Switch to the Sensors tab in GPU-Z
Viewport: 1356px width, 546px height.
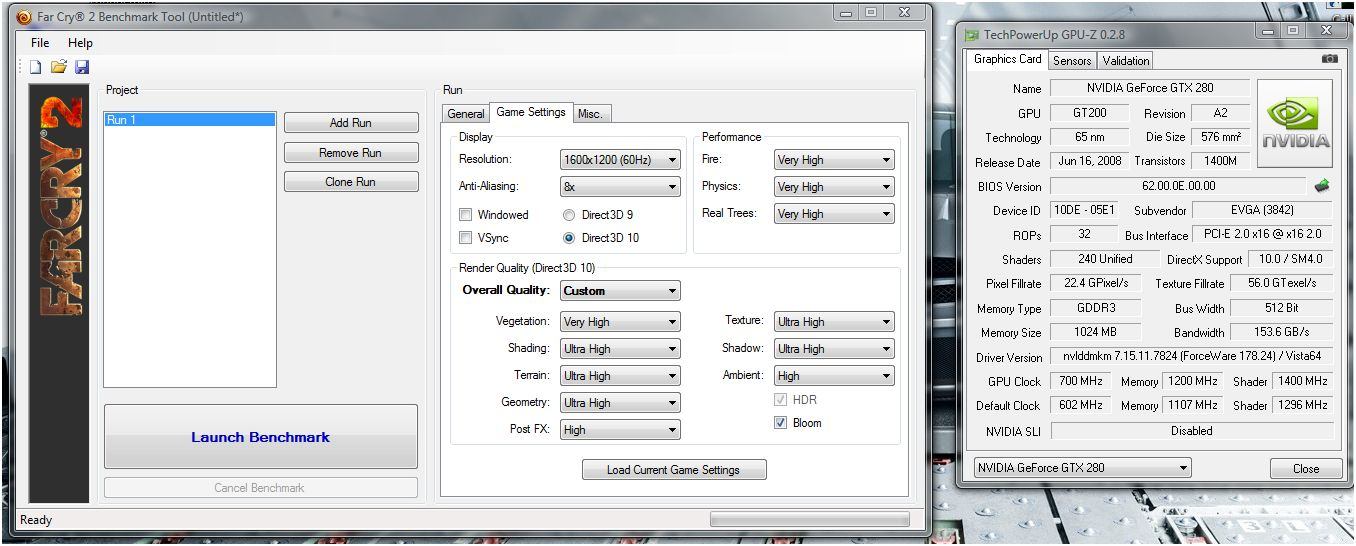(x=1072, y=61)
